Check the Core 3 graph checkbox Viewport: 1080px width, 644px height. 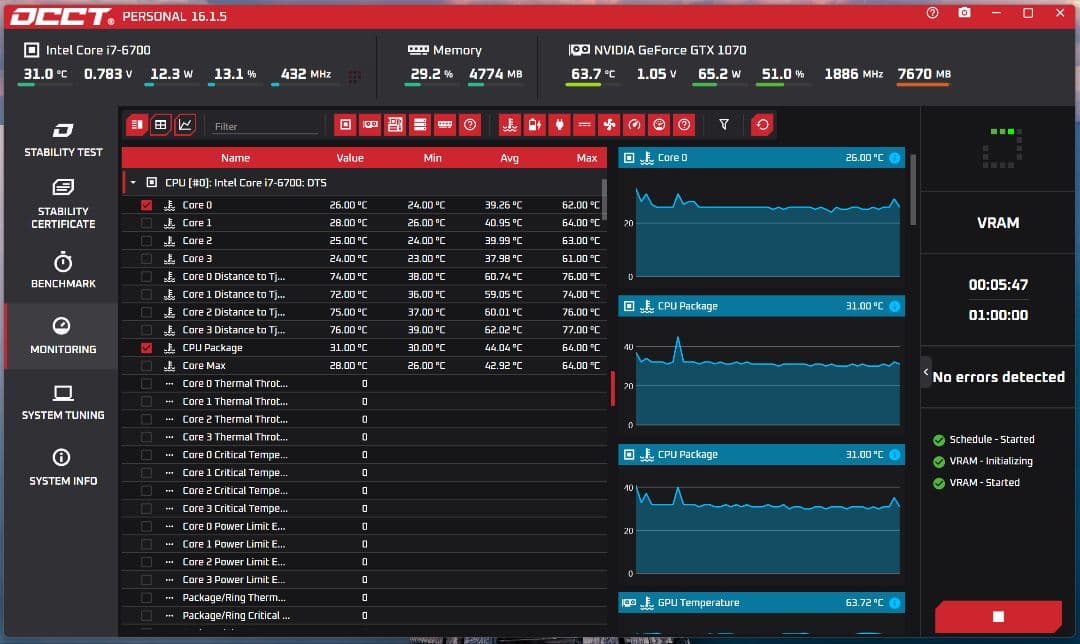(x=146, y=259)
